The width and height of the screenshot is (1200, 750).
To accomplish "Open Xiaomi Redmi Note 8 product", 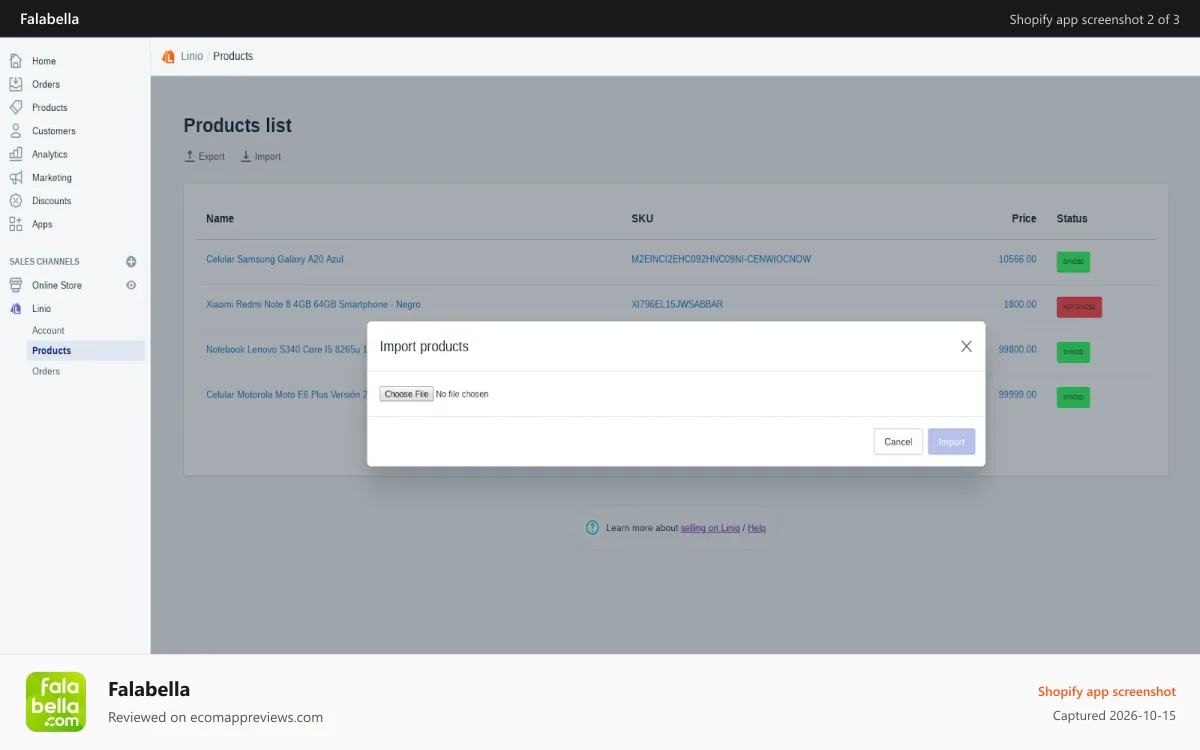I will tap(313, 304).
